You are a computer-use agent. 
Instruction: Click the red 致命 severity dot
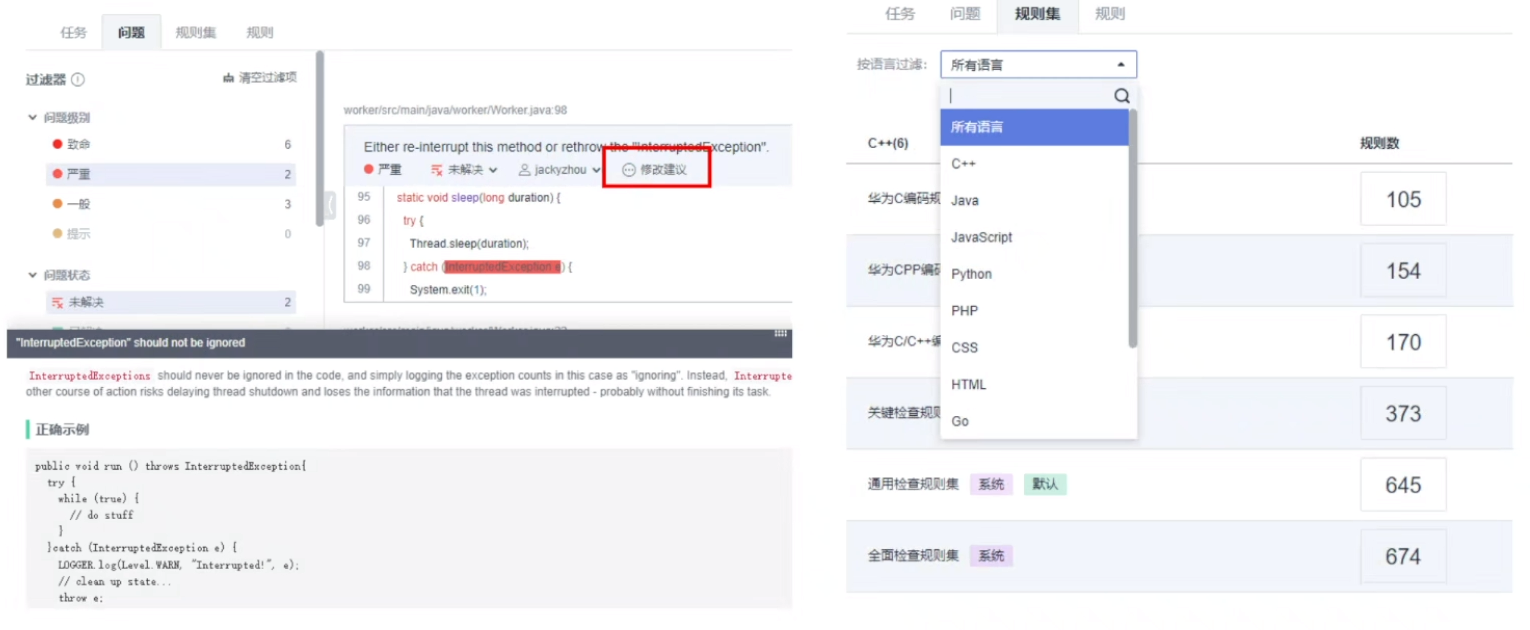tap(57, 145)
